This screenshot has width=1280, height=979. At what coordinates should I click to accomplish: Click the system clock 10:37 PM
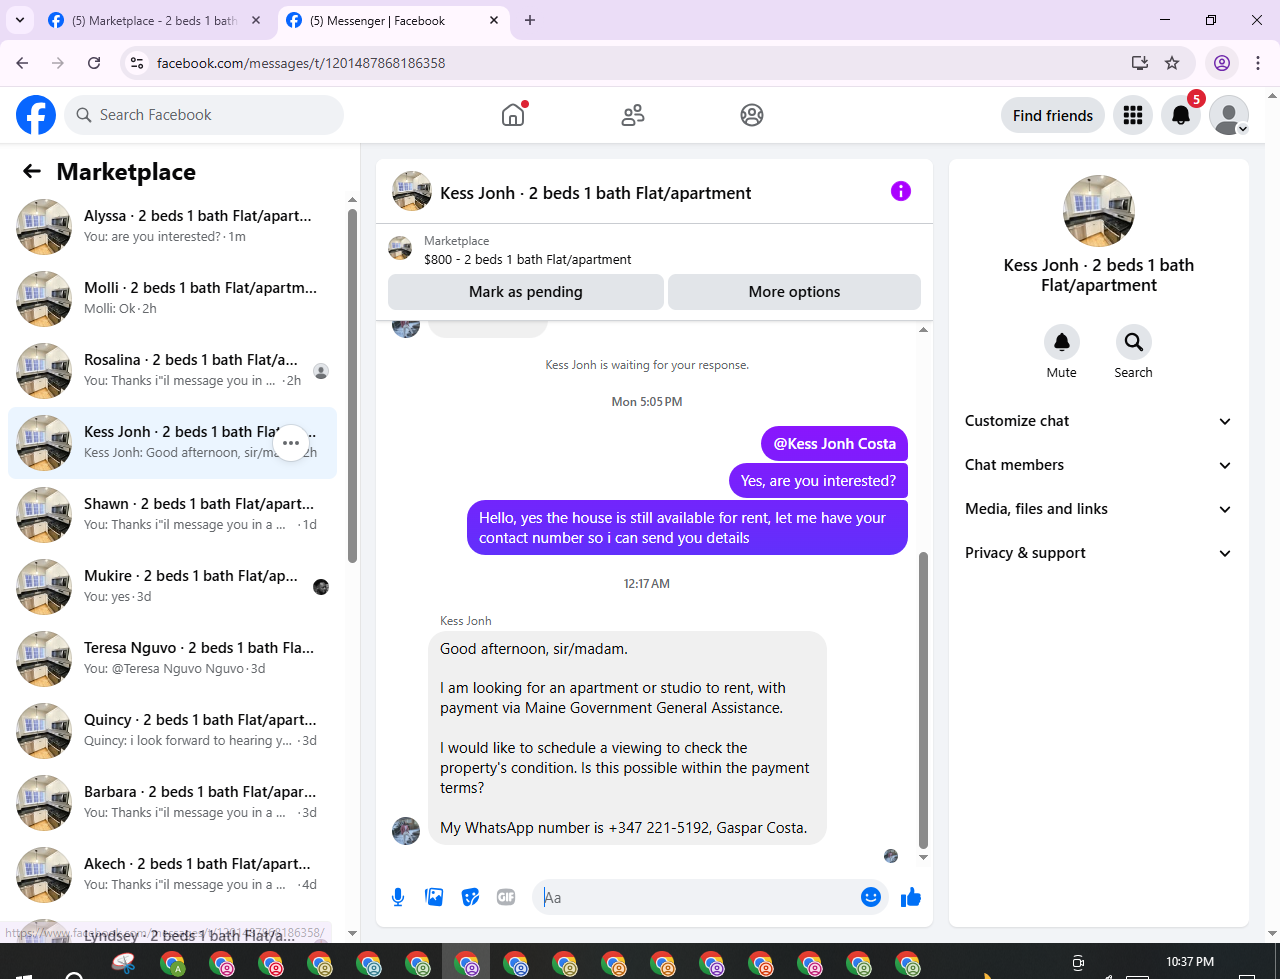1190,962
